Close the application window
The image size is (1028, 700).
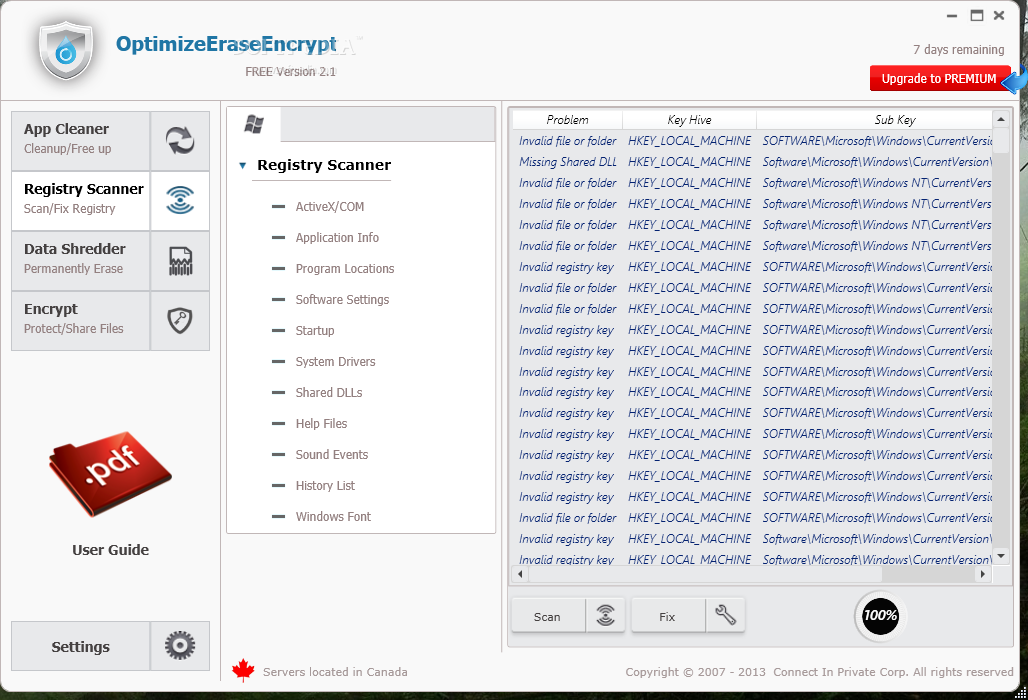coord(999,15)
